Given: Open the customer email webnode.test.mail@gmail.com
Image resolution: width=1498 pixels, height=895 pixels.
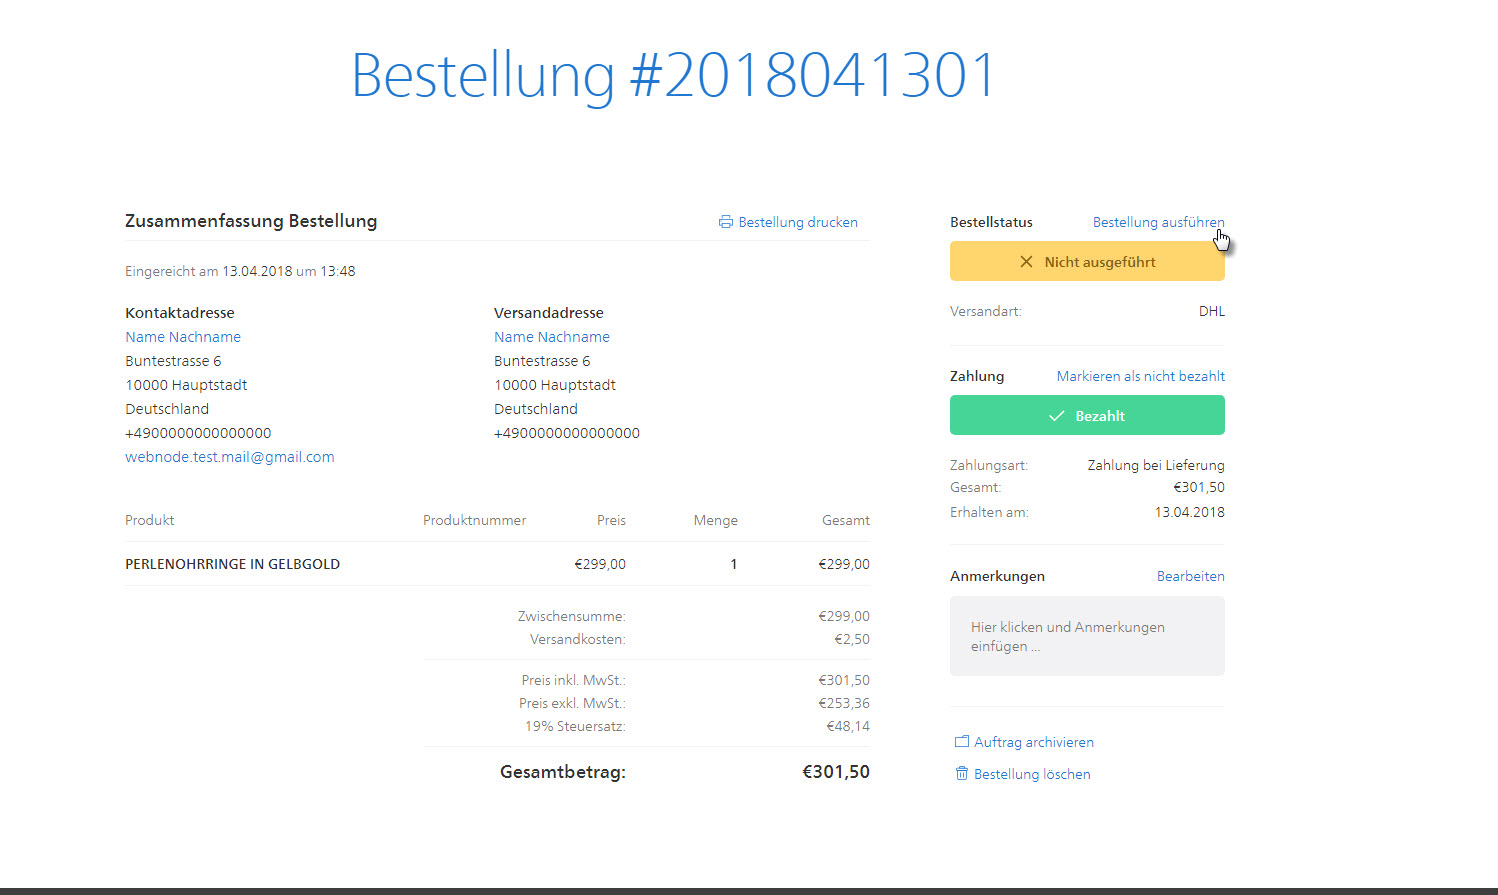Looking at the screenshot, I should 229,456.
